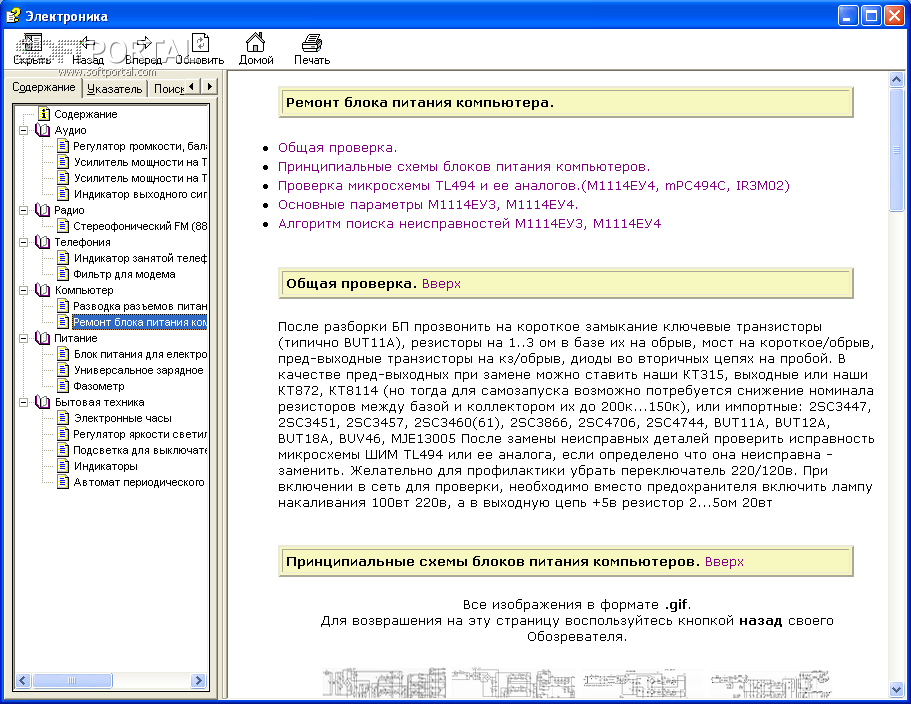Maximize the Электроника window
Screen dimensions: 911x704
click(871, 16)
